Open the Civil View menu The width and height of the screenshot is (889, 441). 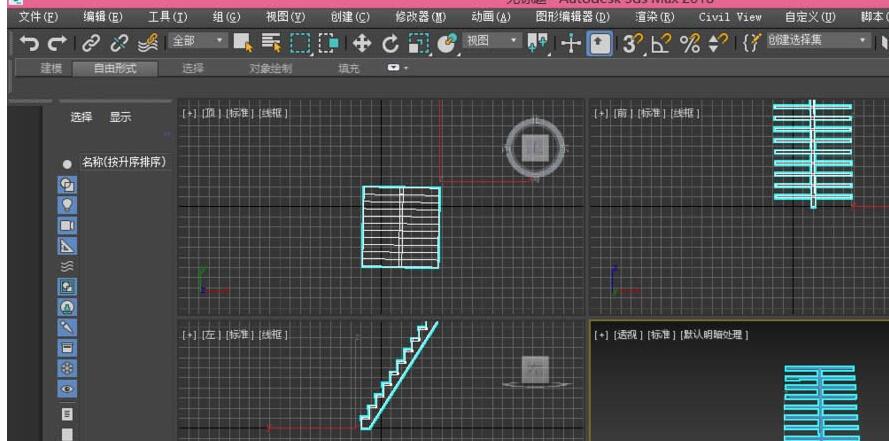730,17
